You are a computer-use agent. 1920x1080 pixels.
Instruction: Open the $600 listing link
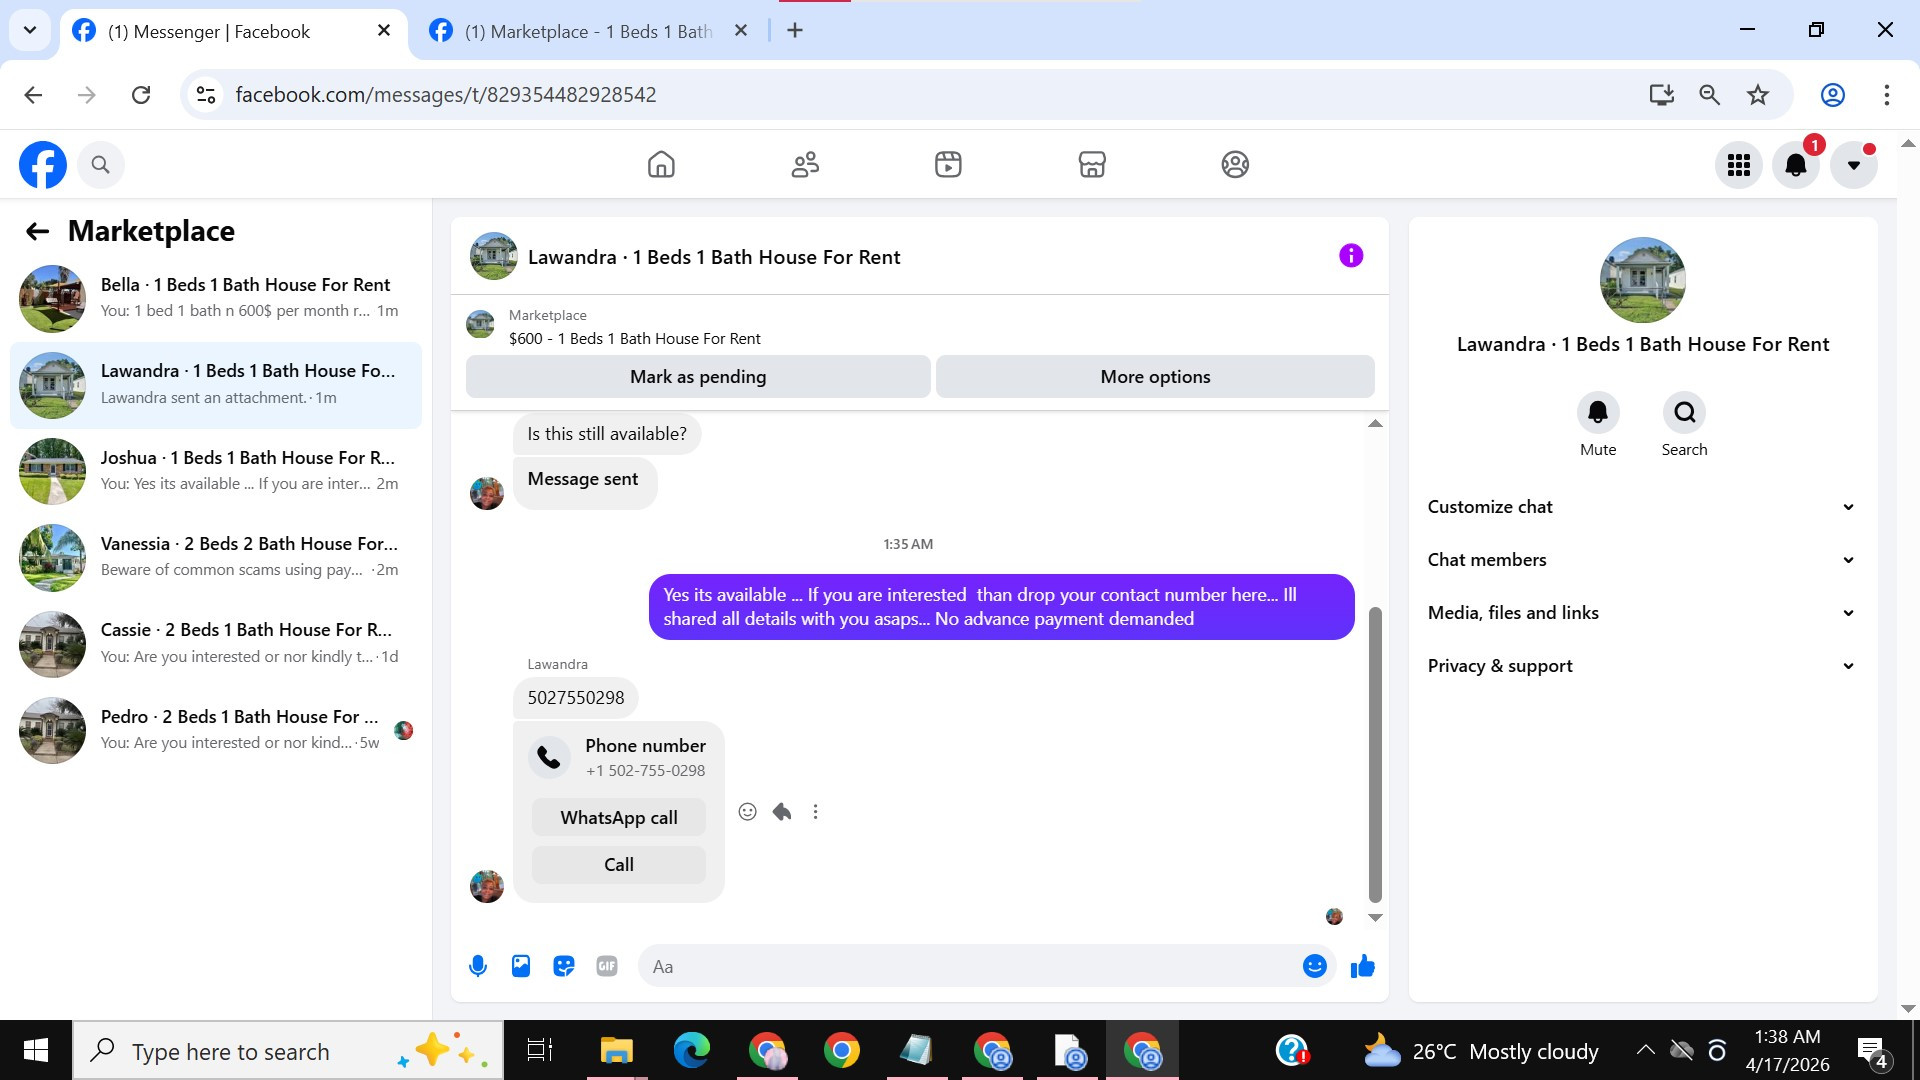click(x=634, y=339)
